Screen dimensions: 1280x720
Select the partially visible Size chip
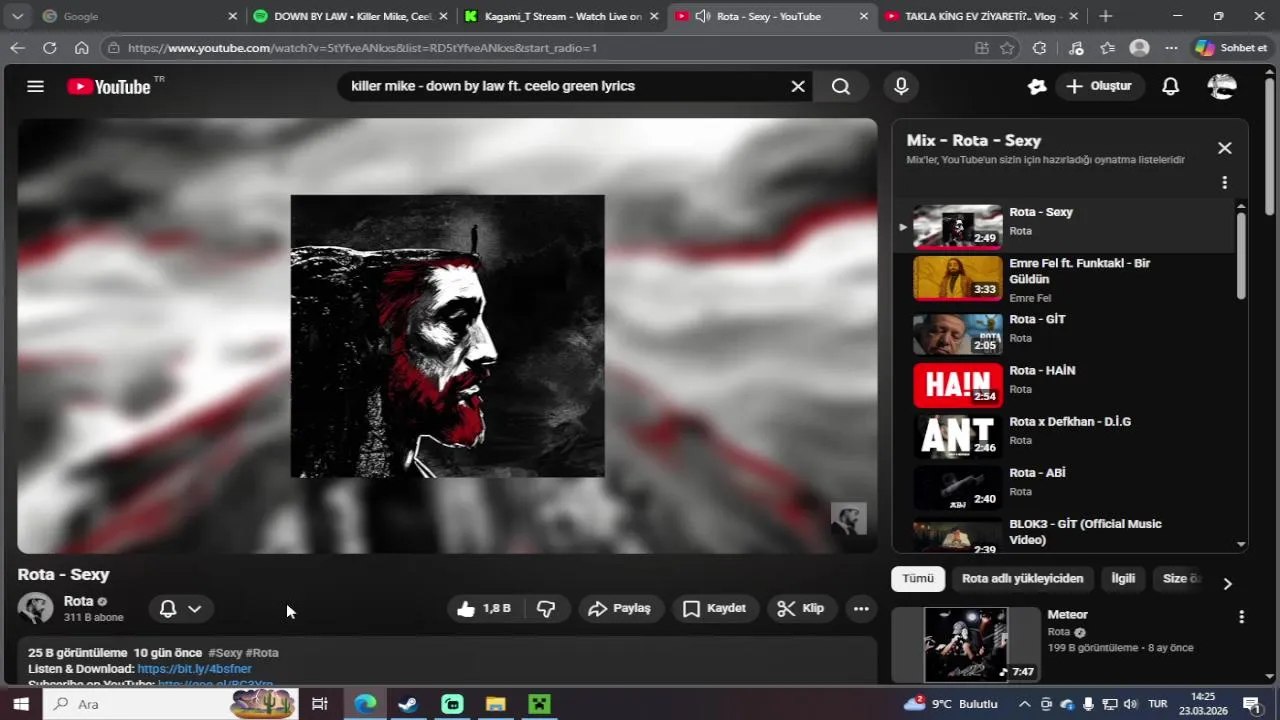pos(1181,579)
